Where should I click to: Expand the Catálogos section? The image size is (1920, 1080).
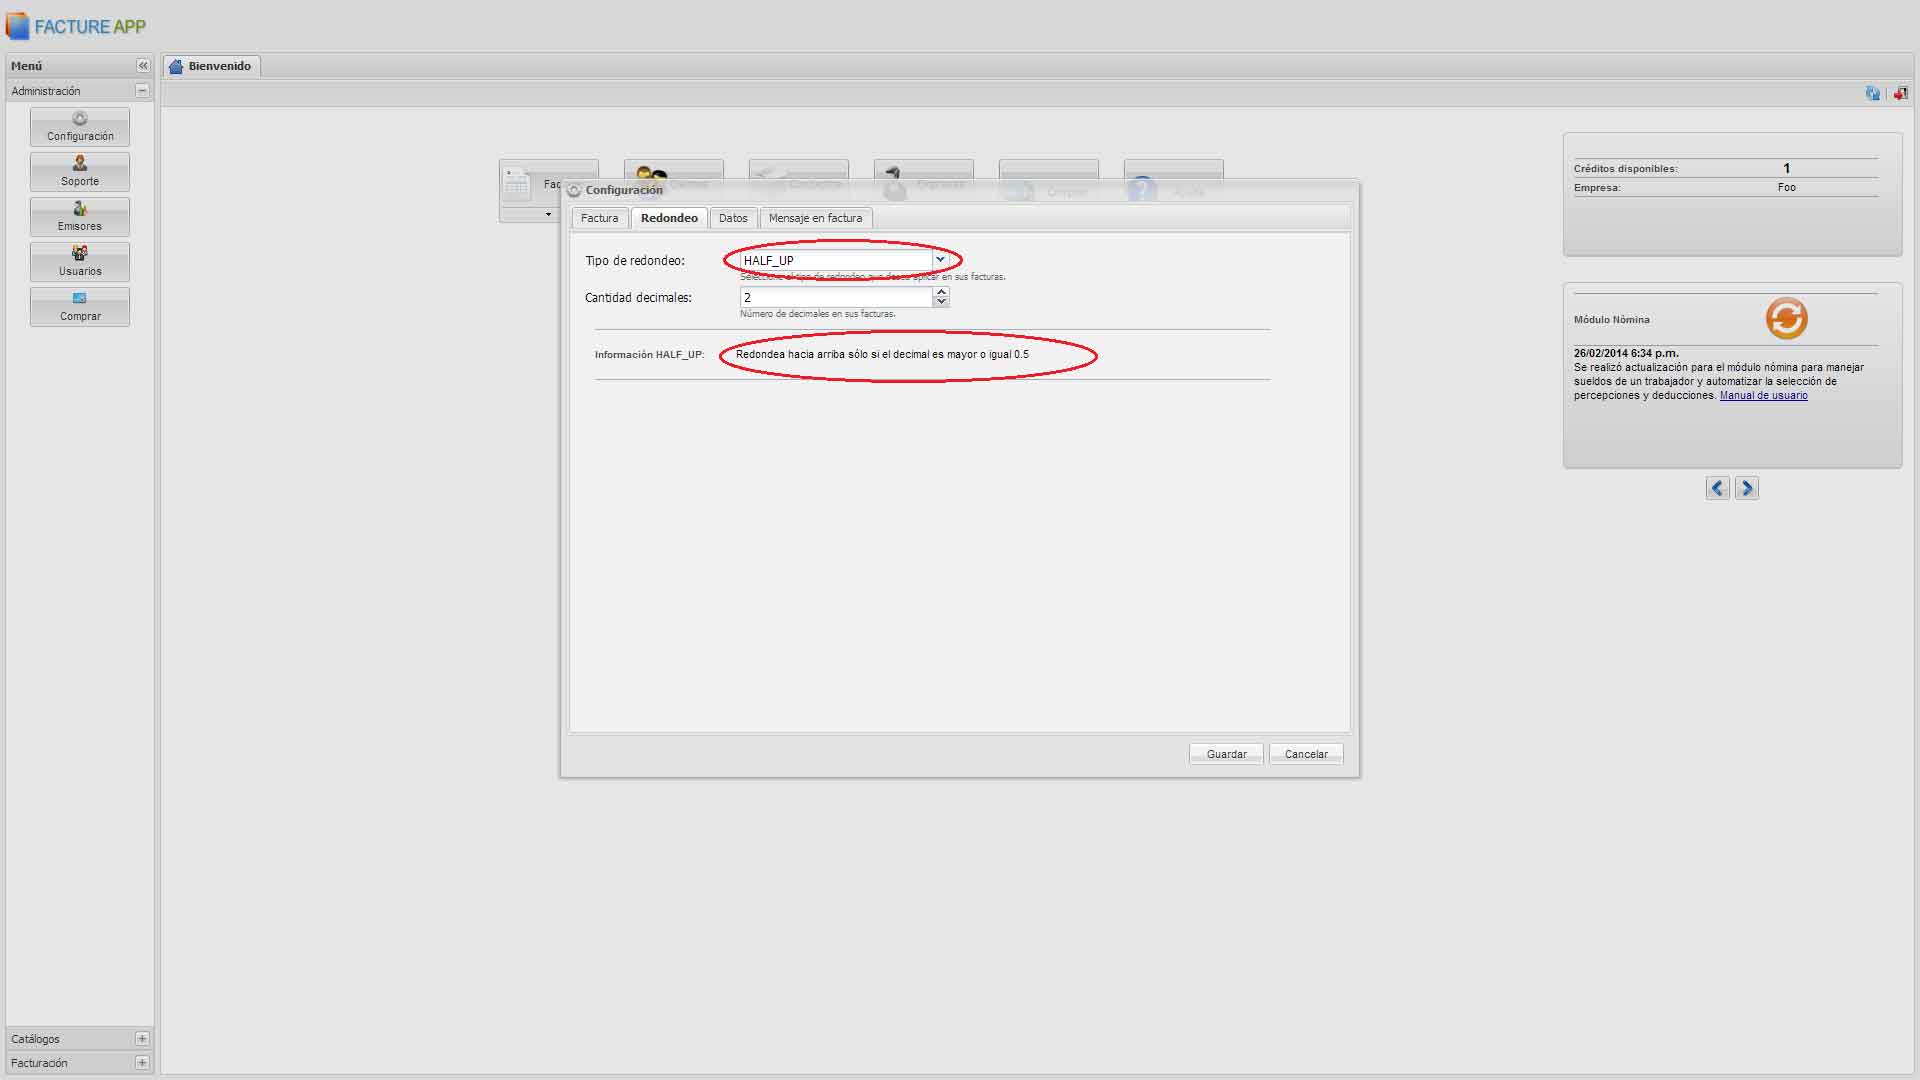point(142,1039)
